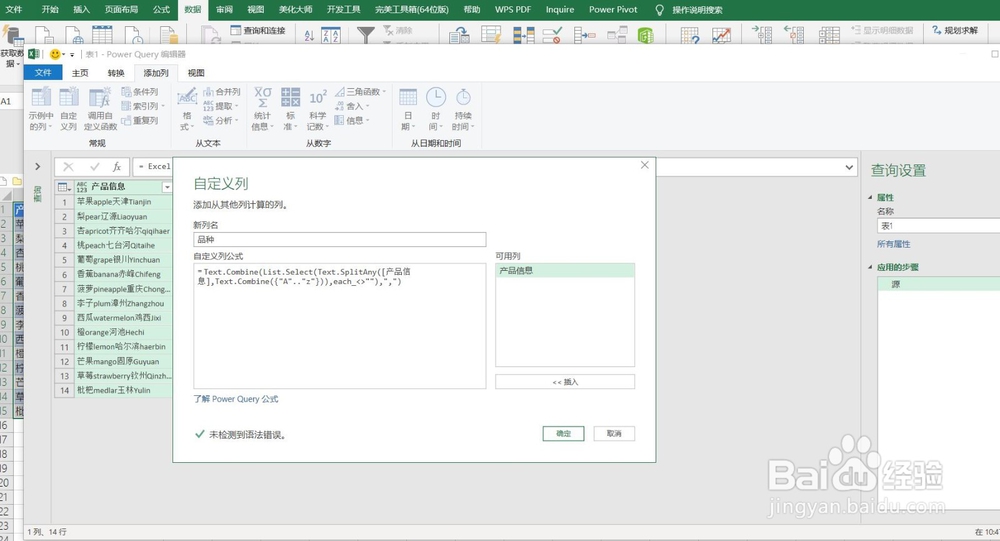
Task: Click the new column name field 品种
Action: pos(340,239)
